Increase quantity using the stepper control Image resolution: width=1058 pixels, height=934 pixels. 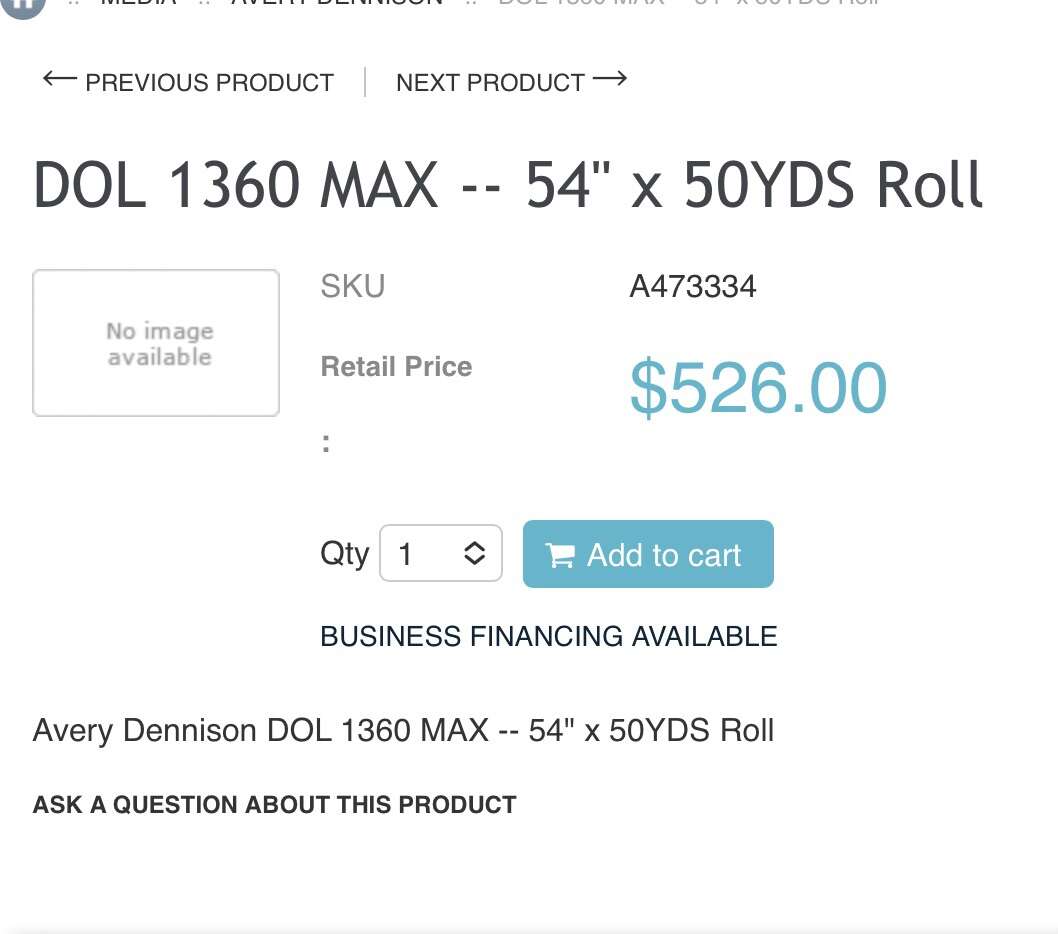(x=472, y=546)
